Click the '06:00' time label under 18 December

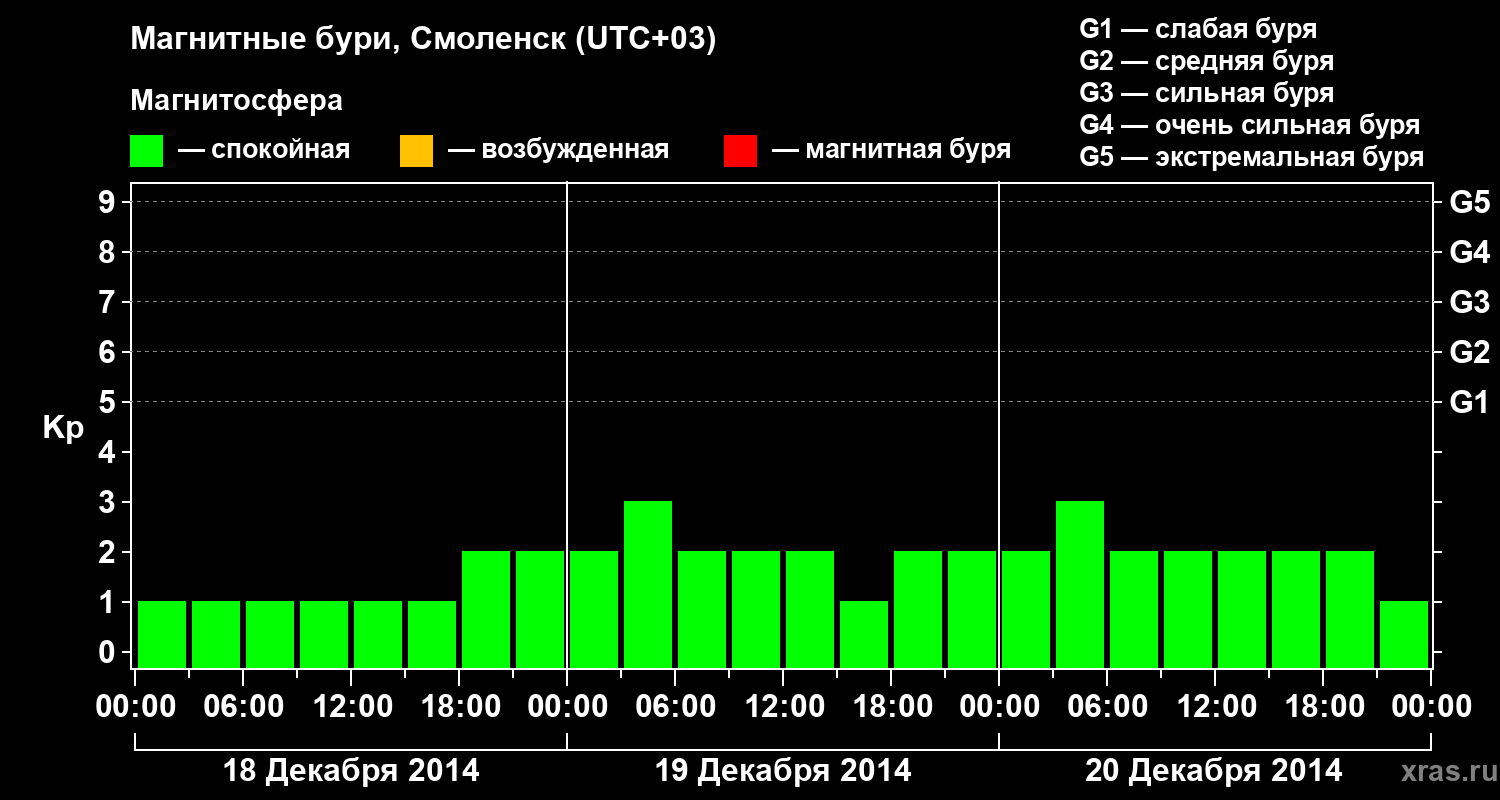(x=243, y=707)
